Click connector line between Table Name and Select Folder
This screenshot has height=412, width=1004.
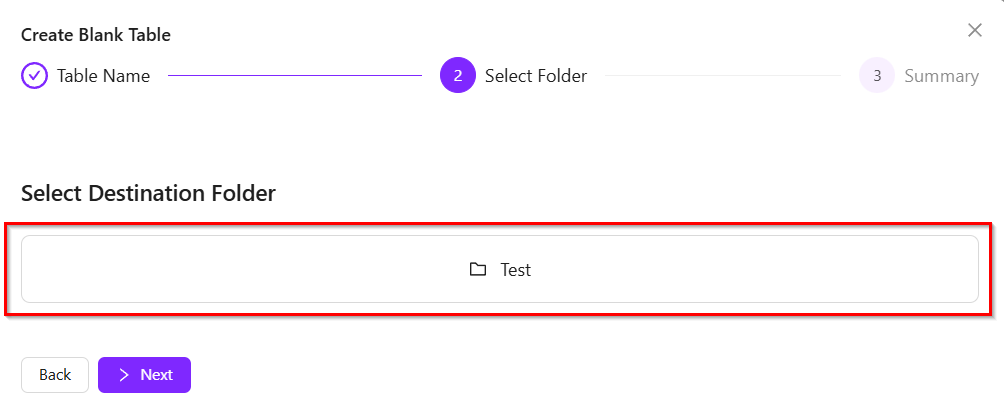[x=295, y=76]
